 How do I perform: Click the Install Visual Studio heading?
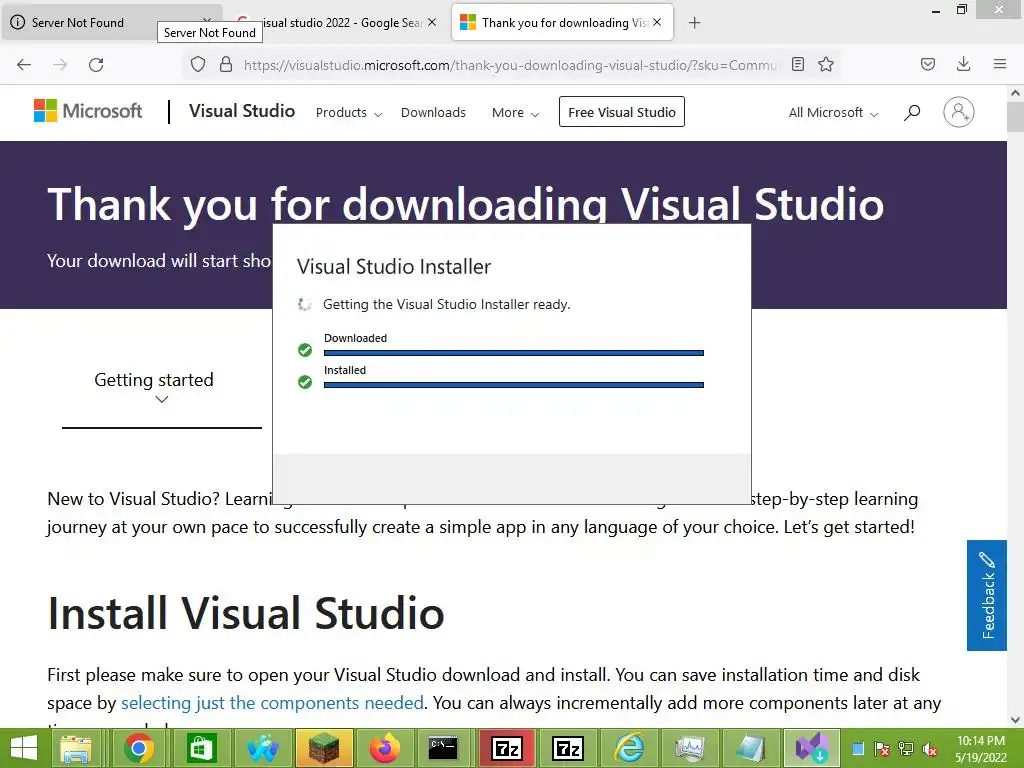click(x=246, y=613)
